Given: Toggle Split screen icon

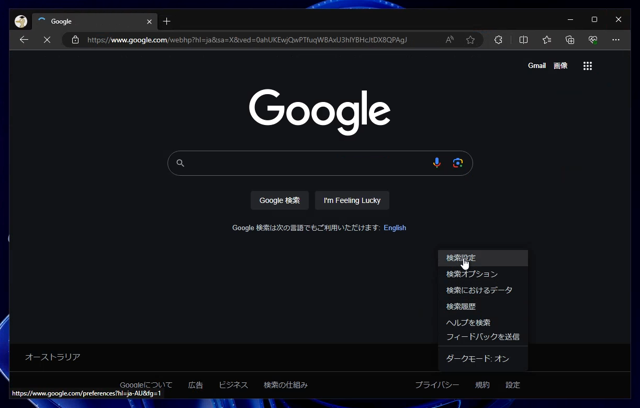Looking at the screenshot, I should tap(523, 40).
